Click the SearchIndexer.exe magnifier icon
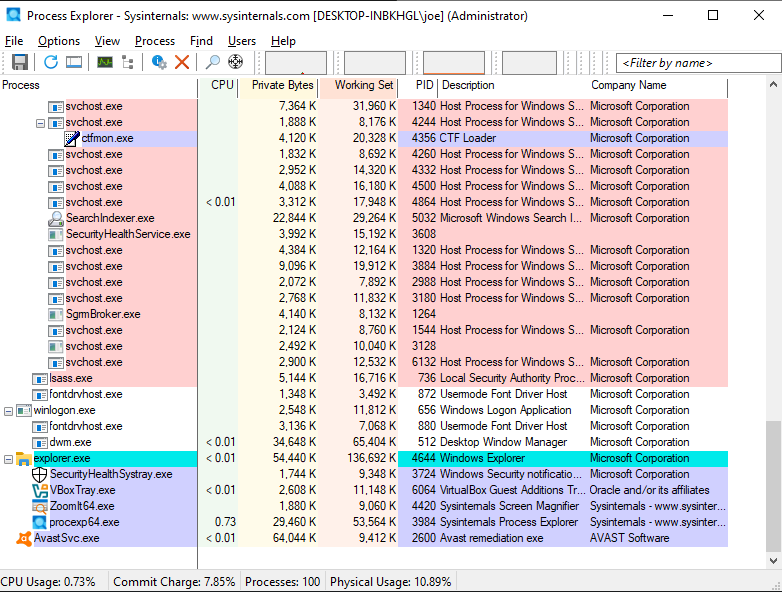The image size is (782, 592). (56, 218)
